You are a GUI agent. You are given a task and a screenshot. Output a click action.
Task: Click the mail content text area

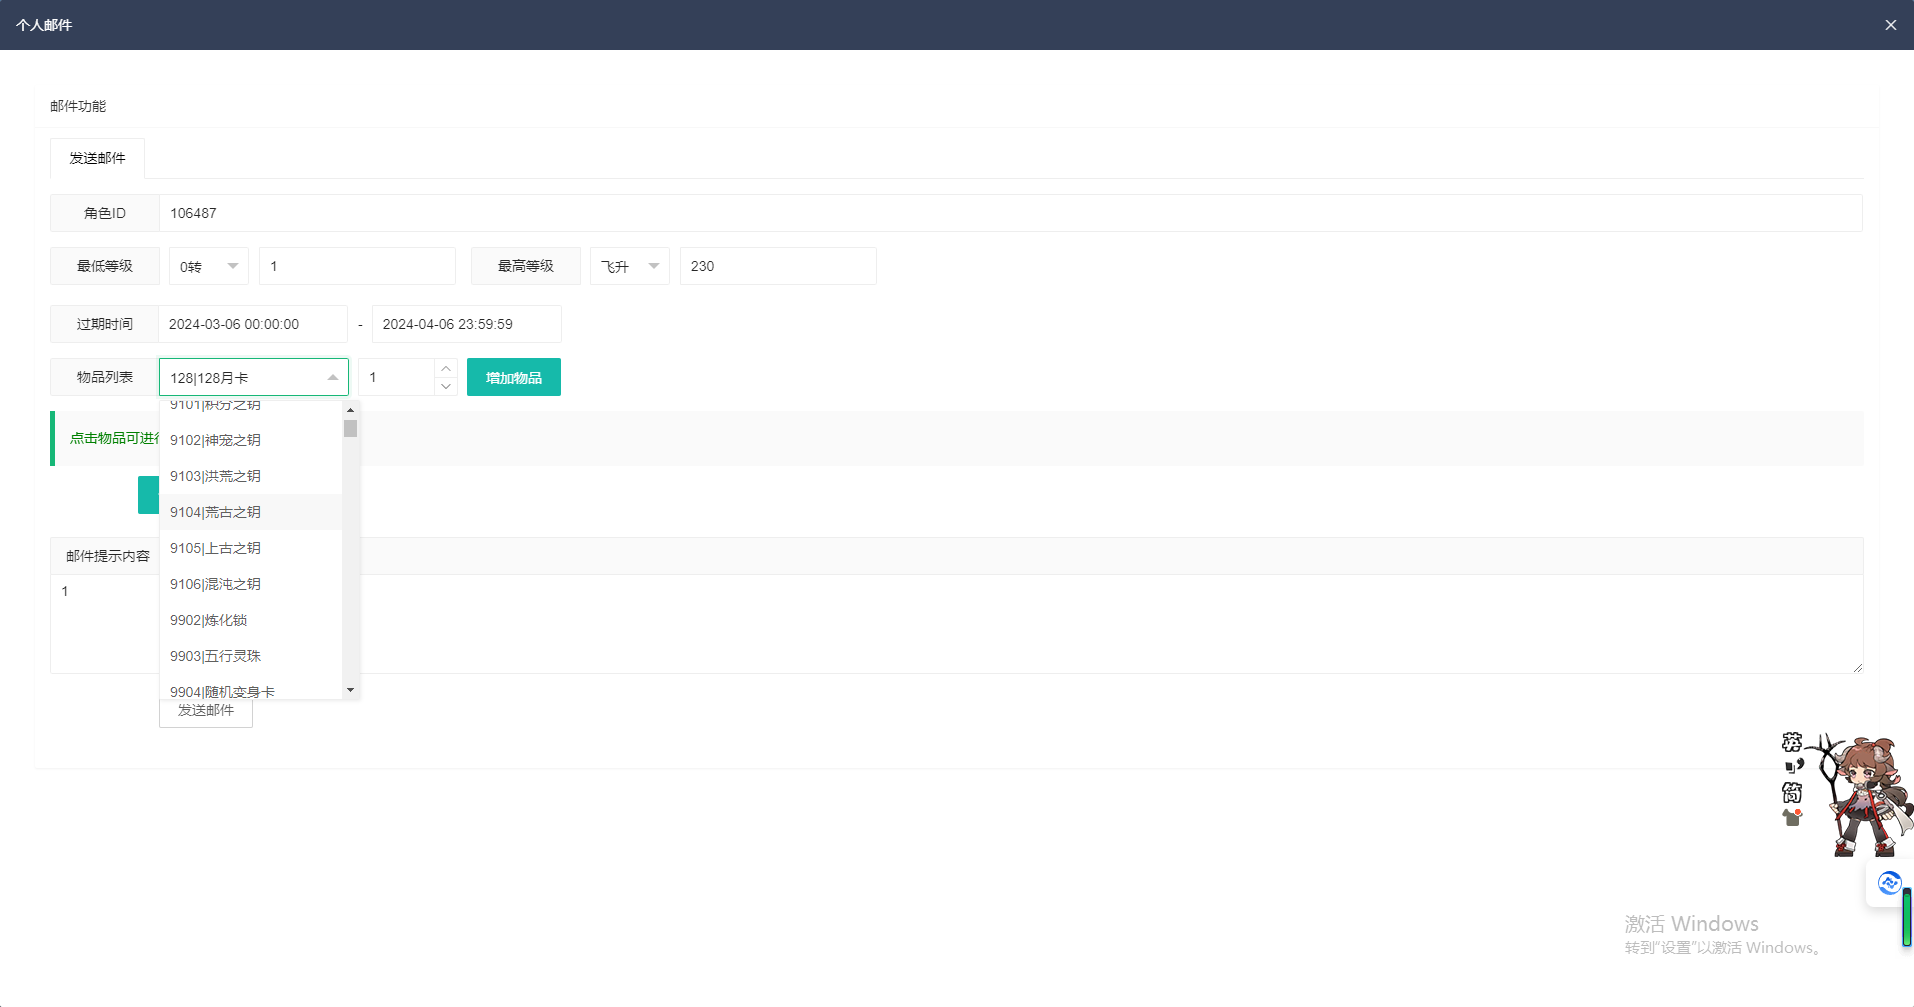tap(956, 623)
